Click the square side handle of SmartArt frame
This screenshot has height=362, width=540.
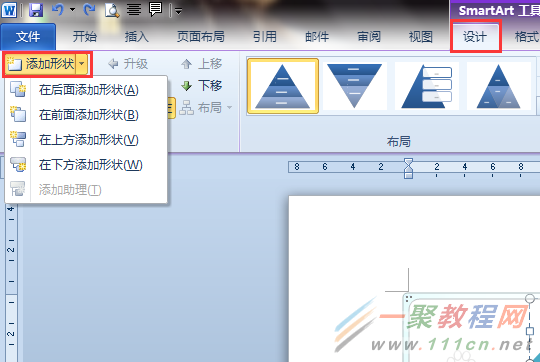coord(530,331)
